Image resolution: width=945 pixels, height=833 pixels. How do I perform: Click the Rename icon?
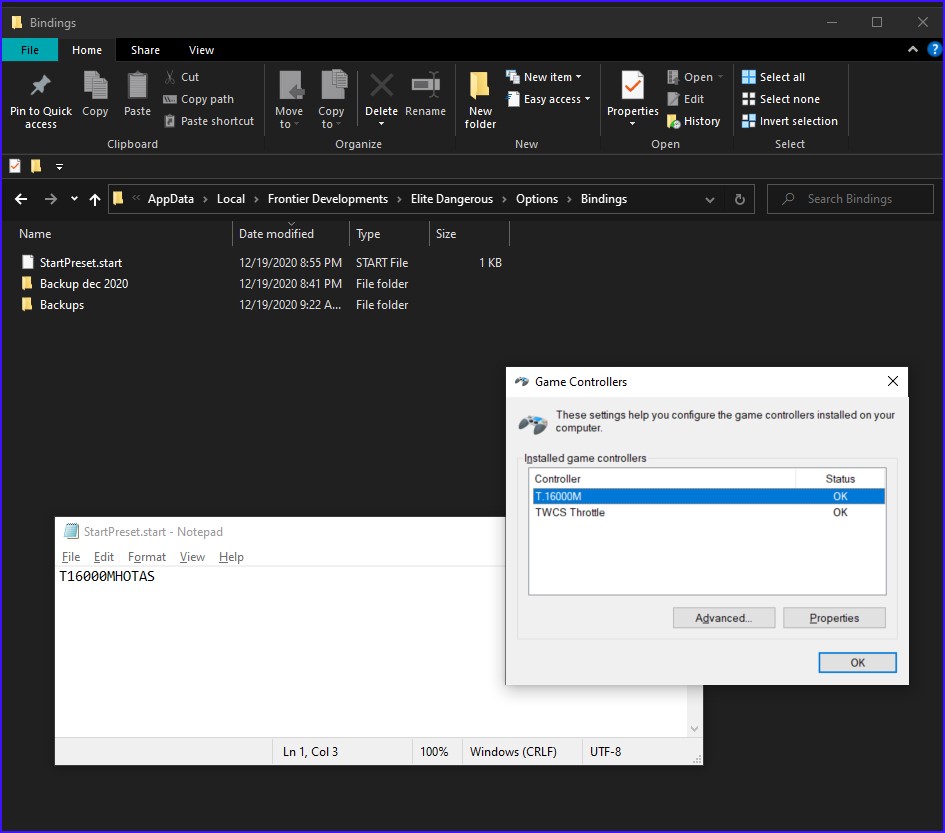coord(425,85)
